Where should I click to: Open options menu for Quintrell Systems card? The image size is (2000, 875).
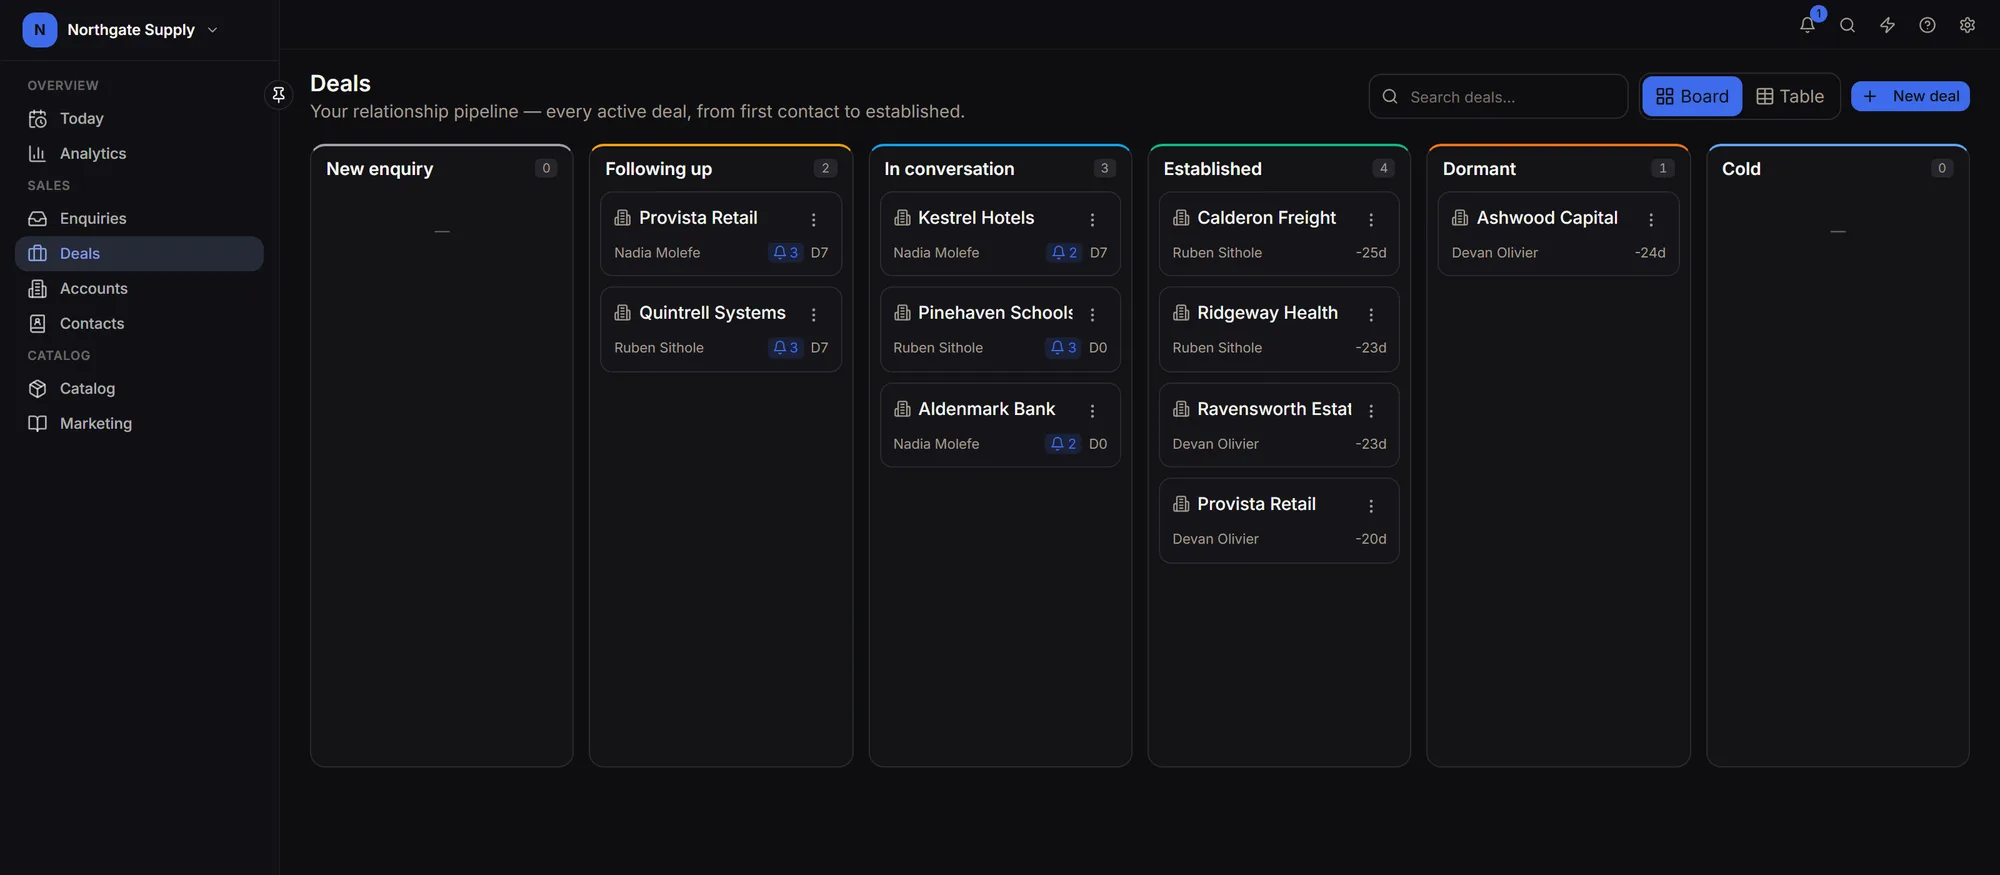tap(814, 314)
